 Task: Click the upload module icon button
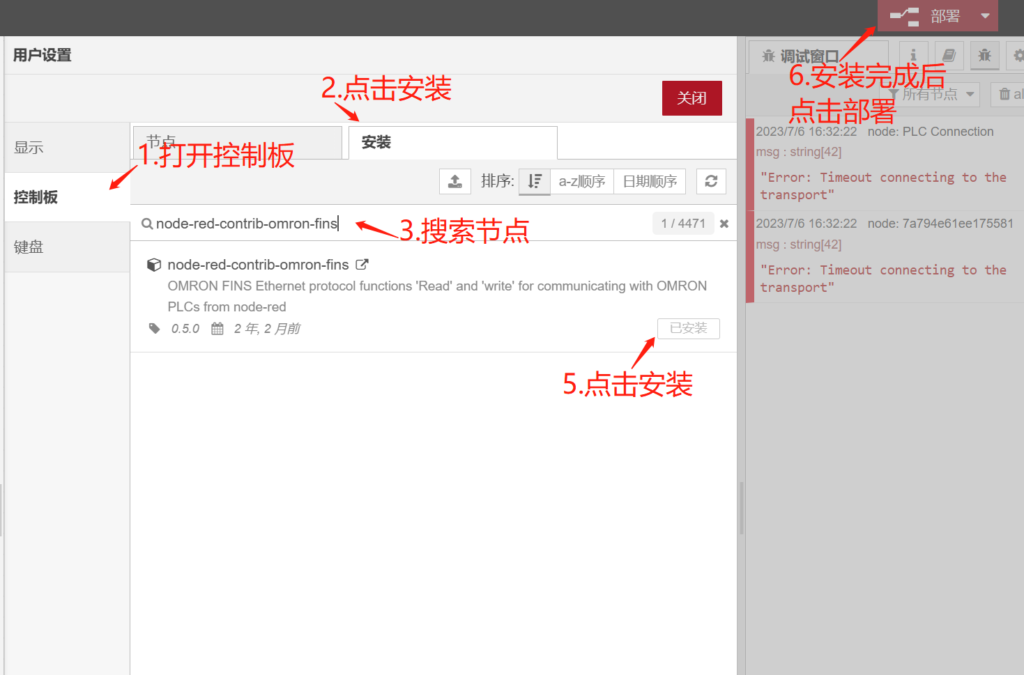(454, 181)
